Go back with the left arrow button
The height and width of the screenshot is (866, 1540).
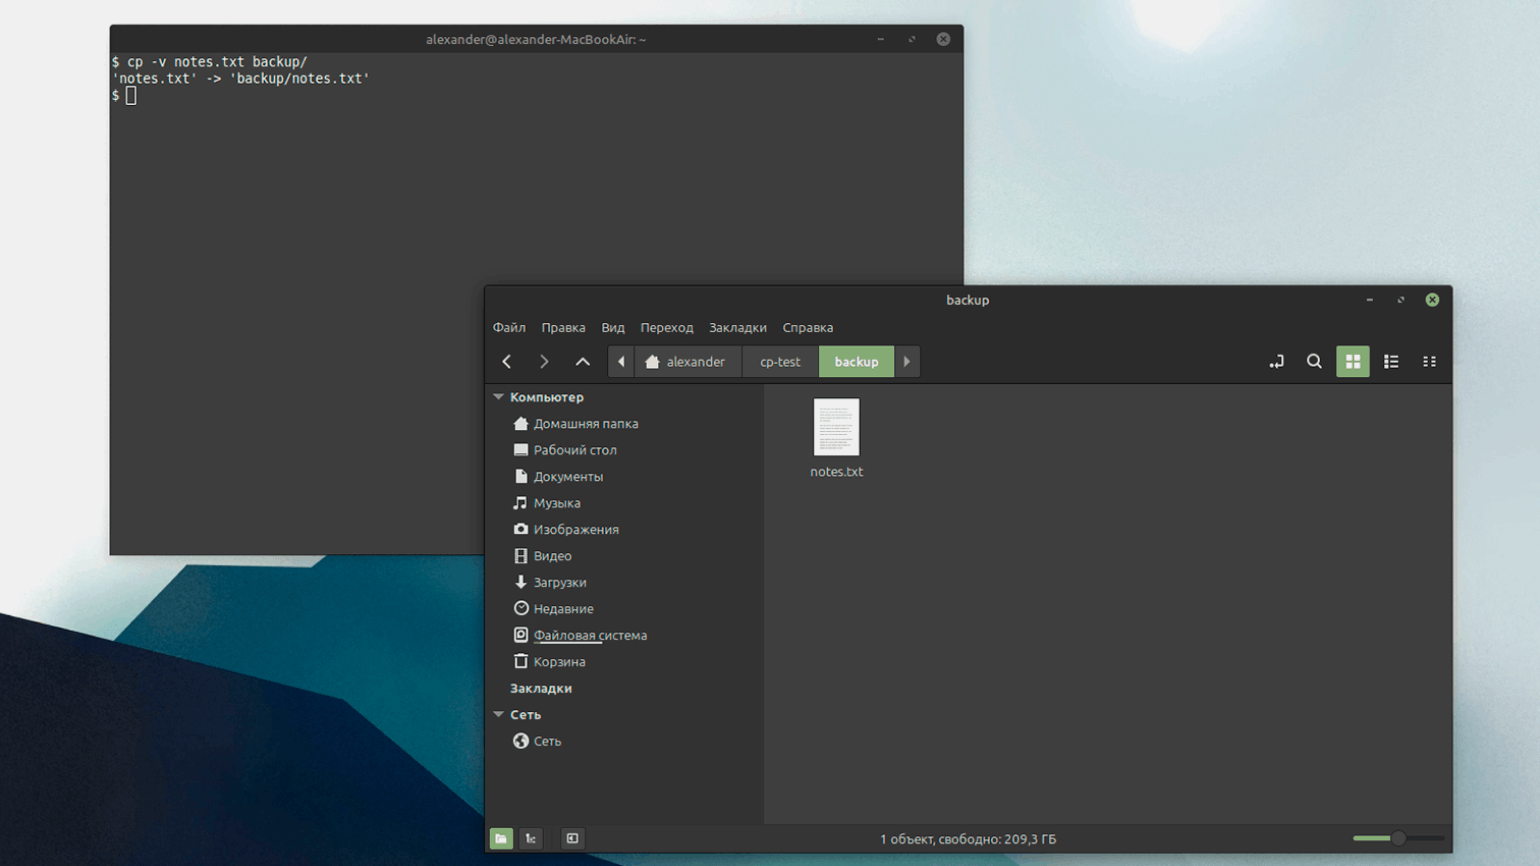tap(507, 362)
